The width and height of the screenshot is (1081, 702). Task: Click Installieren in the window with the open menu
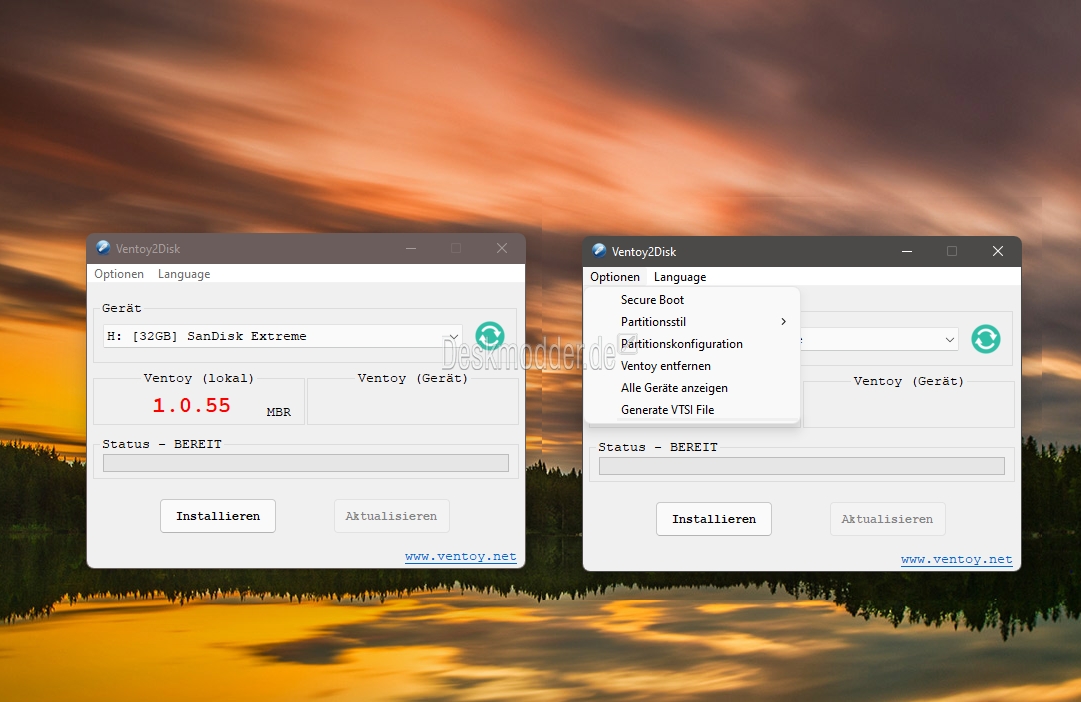[x=714, y=519]
